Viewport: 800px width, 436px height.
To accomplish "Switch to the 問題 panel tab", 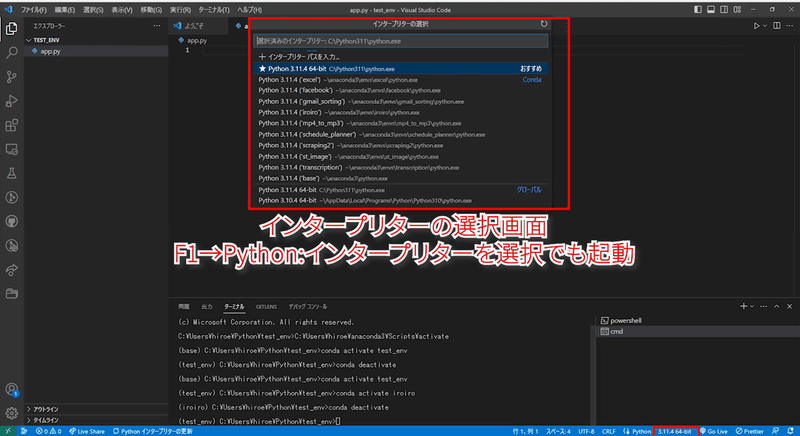I will [184, 306].
